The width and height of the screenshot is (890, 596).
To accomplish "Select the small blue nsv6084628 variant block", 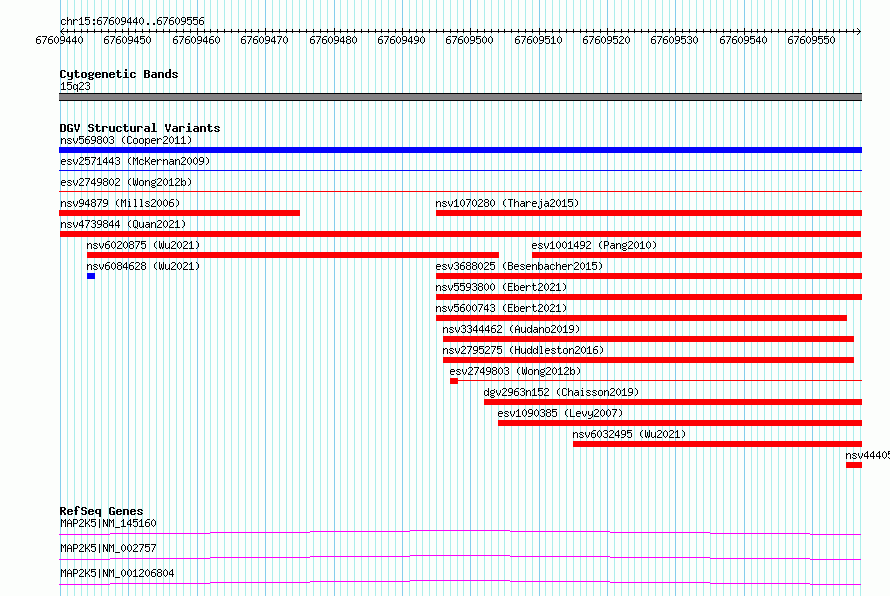I will click(91, 276).
